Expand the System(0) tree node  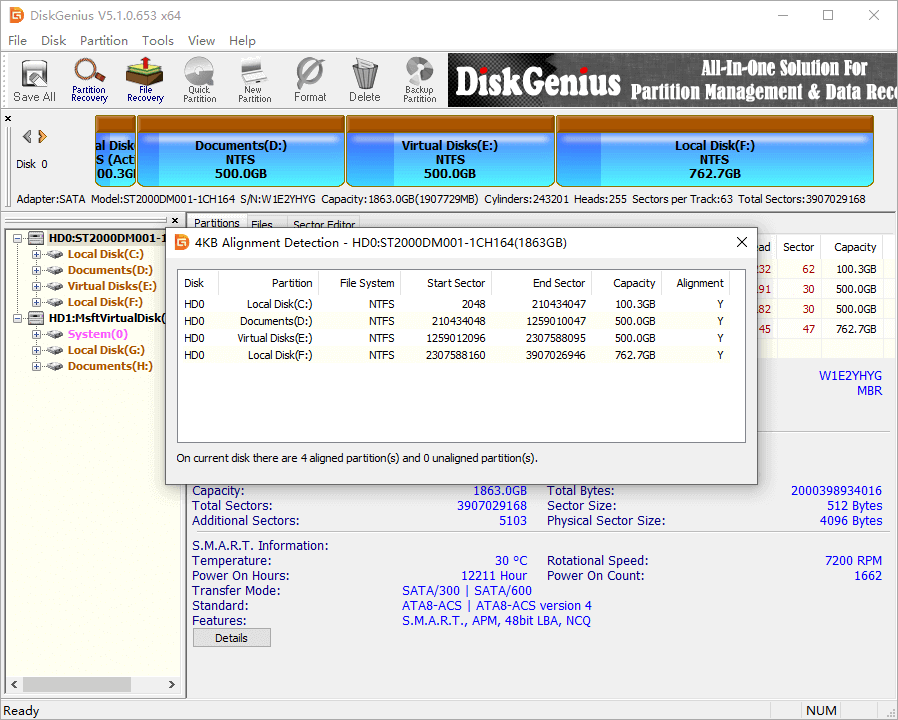click(x=37, y=334)
